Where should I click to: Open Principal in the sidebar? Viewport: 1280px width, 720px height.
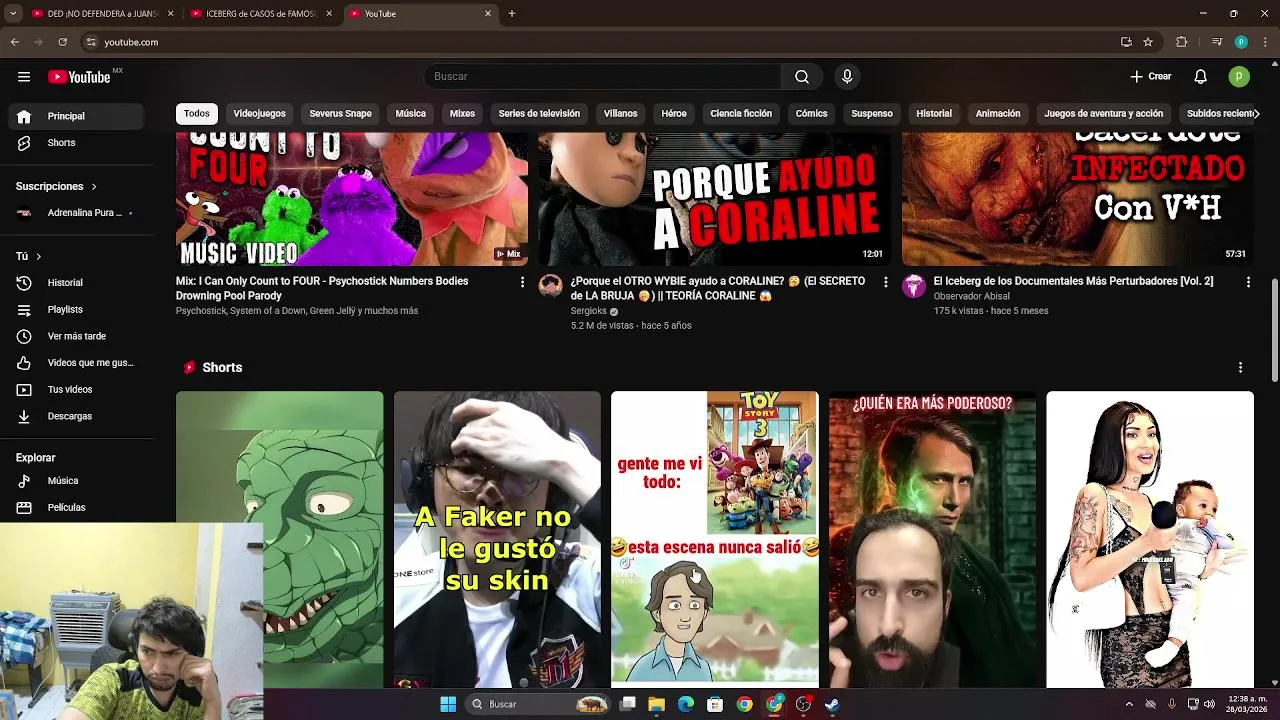pyautogui.click(x=77, y=116)
